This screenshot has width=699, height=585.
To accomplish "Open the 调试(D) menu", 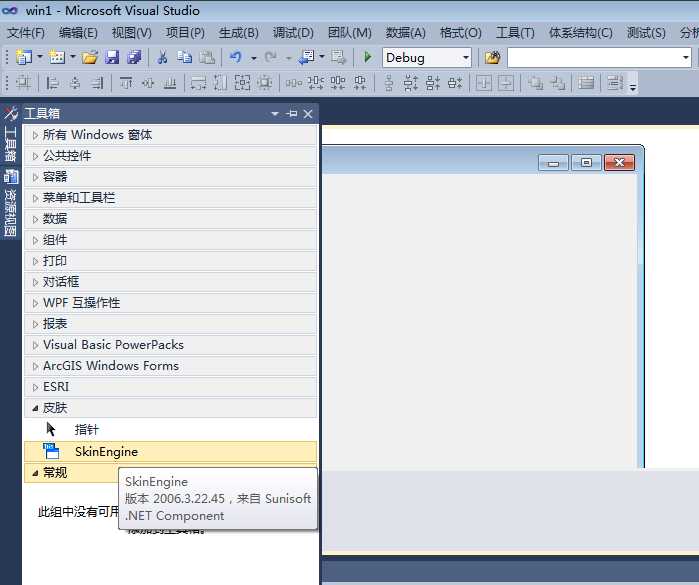I will click(293, 33).
